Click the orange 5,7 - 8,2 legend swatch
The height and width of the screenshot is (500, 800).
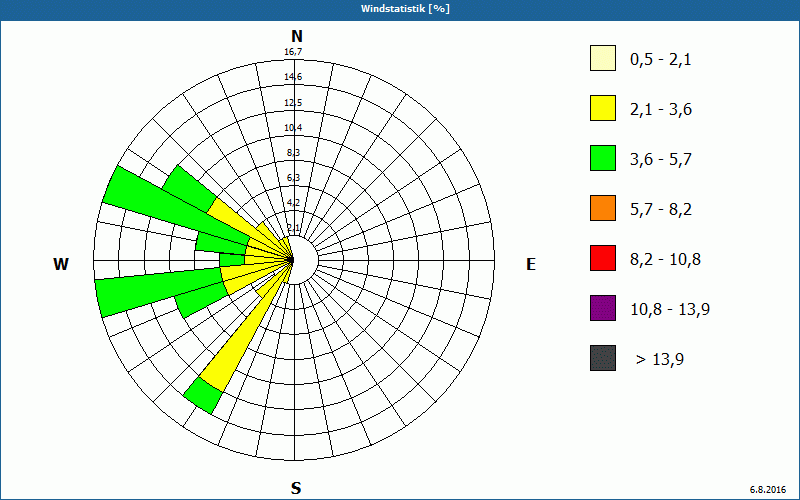click(603, 208)
